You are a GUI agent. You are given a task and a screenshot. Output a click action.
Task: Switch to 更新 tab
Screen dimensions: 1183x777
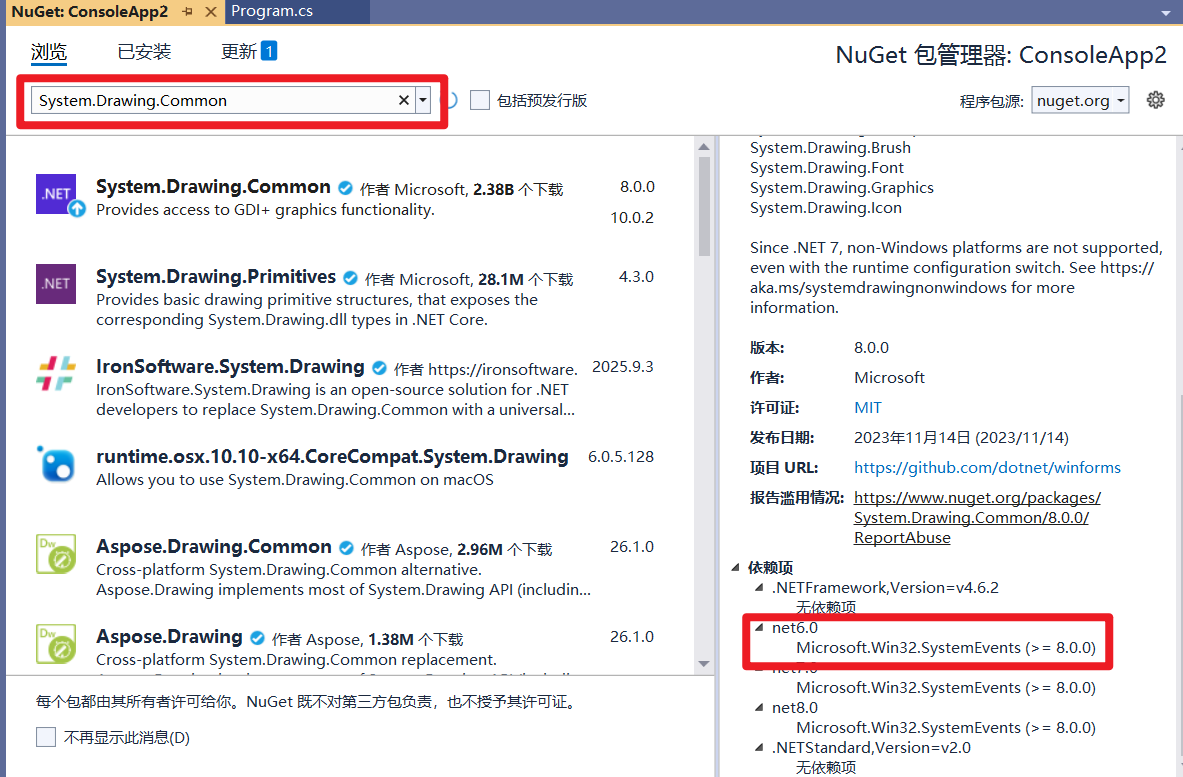click(248, 51)
